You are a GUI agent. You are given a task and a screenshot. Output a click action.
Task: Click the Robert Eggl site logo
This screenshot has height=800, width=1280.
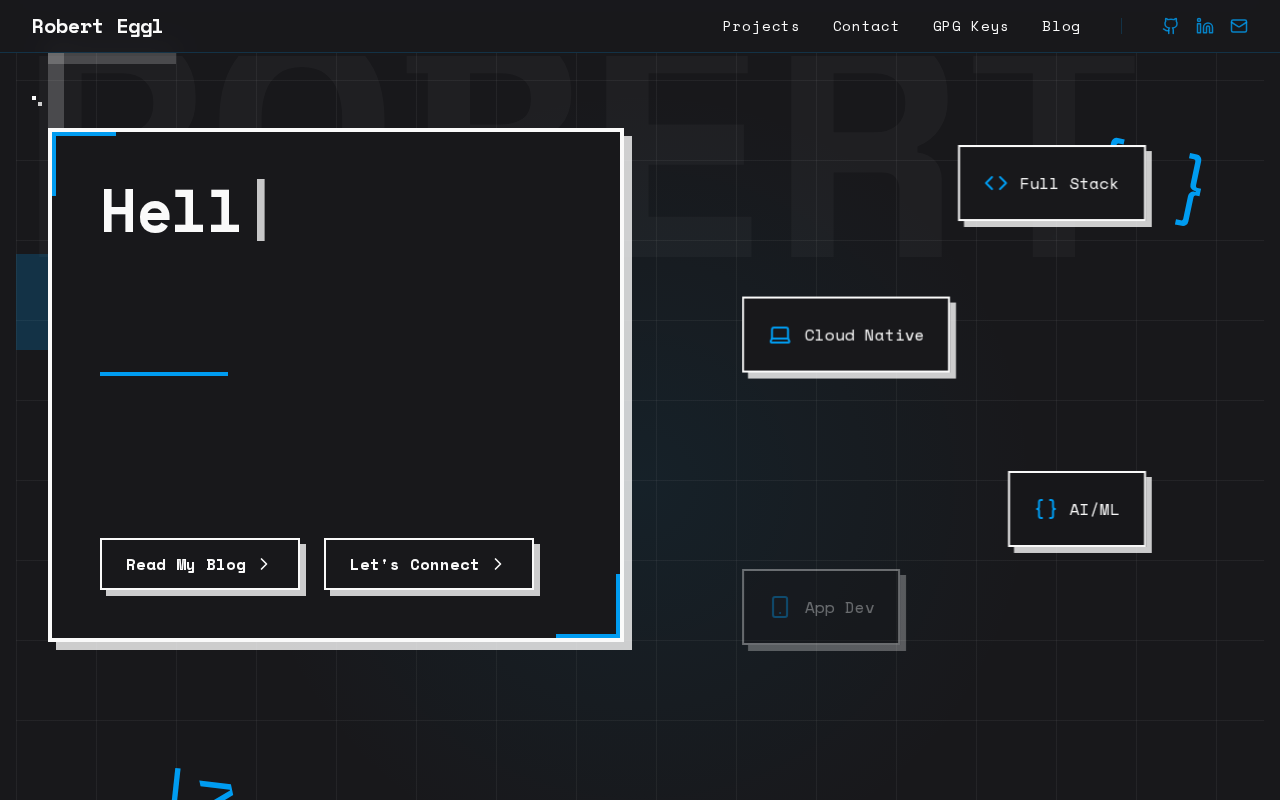[x=97, y=26]
